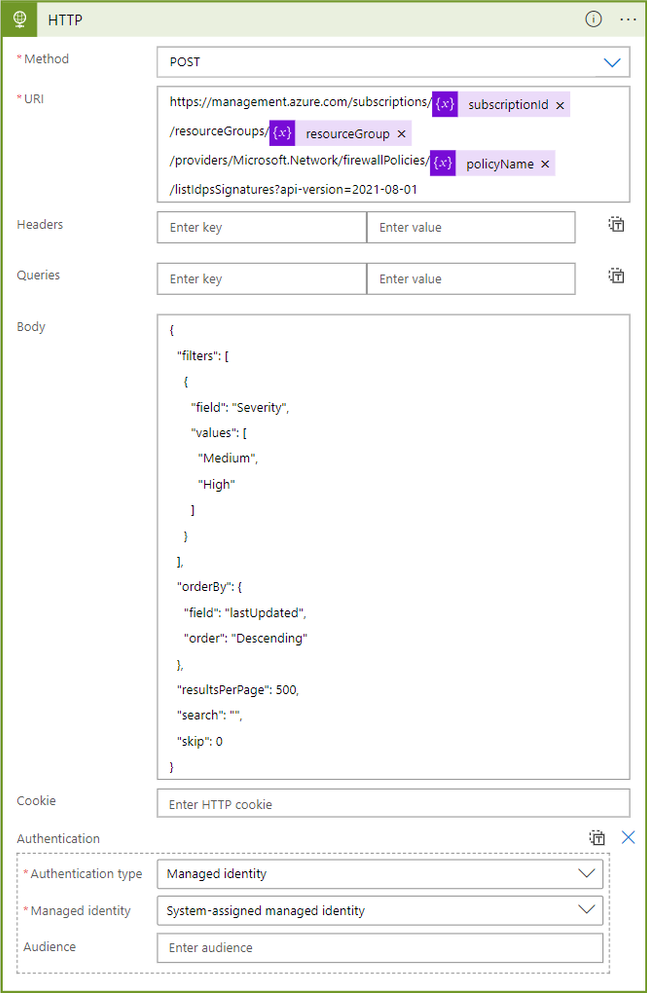Click 'https://management.azure.com/subscriptions/' URI text

tap(300, 102)
